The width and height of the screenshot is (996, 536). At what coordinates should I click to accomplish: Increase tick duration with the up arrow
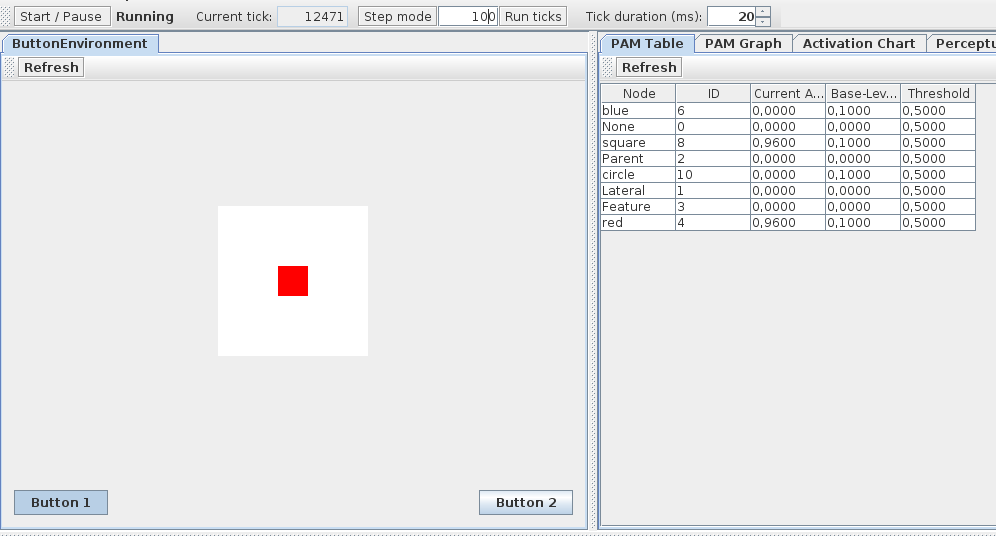(x=763, y=11)
